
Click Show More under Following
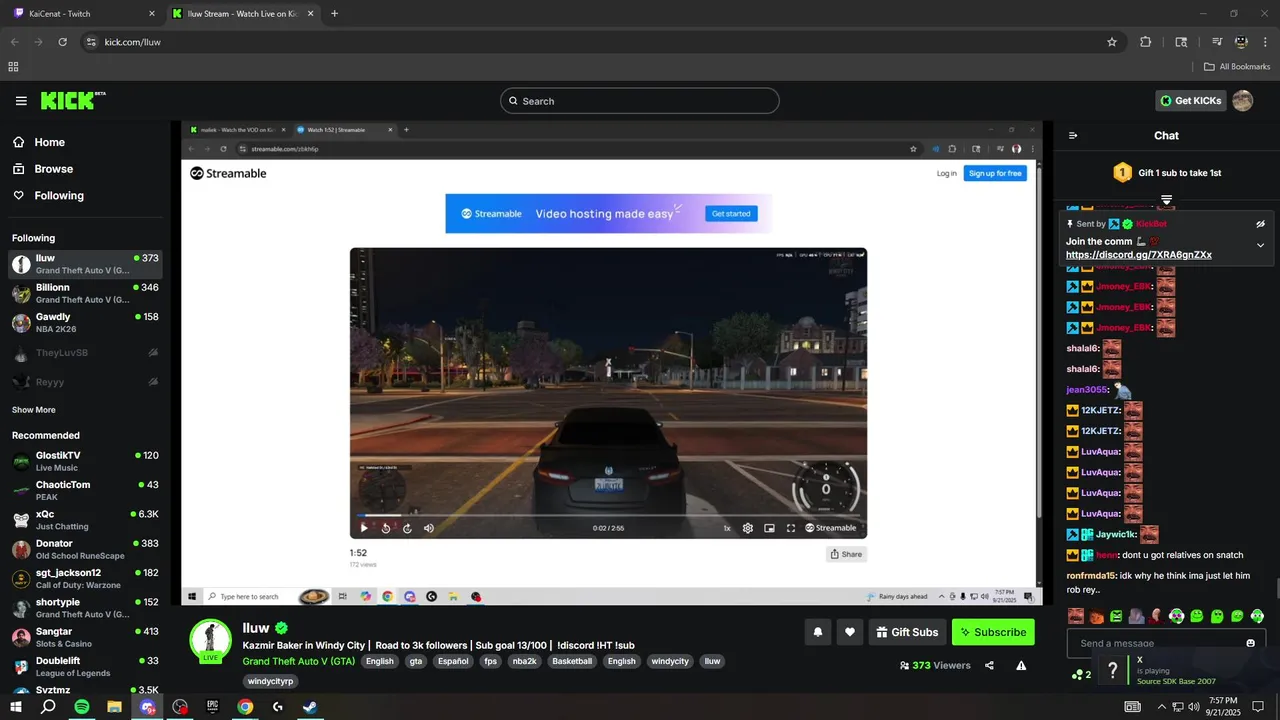pyautogui.click(x=34, y=410)
